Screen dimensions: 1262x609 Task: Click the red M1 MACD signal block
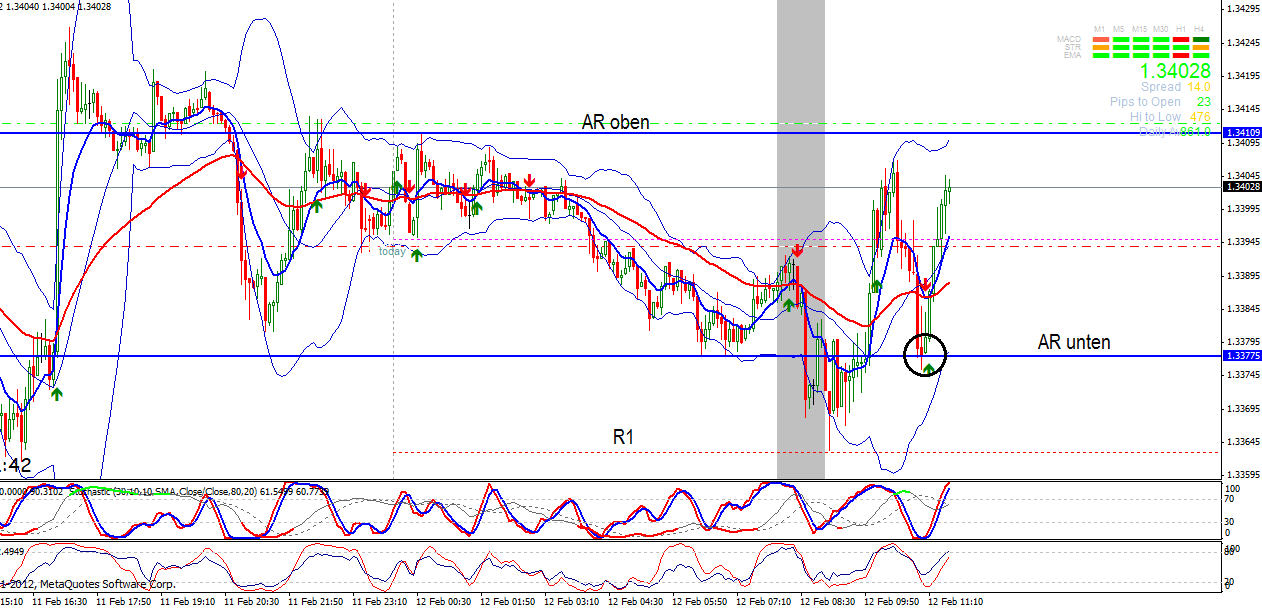pos(1100,39)
